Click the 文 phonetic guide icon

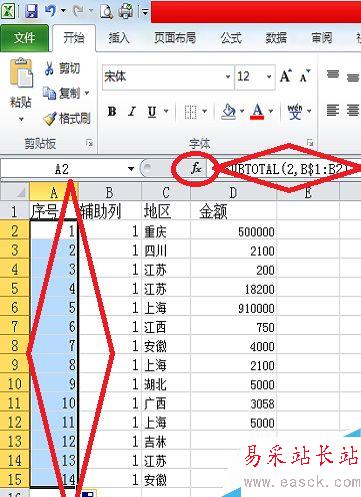tap(295, 111)
